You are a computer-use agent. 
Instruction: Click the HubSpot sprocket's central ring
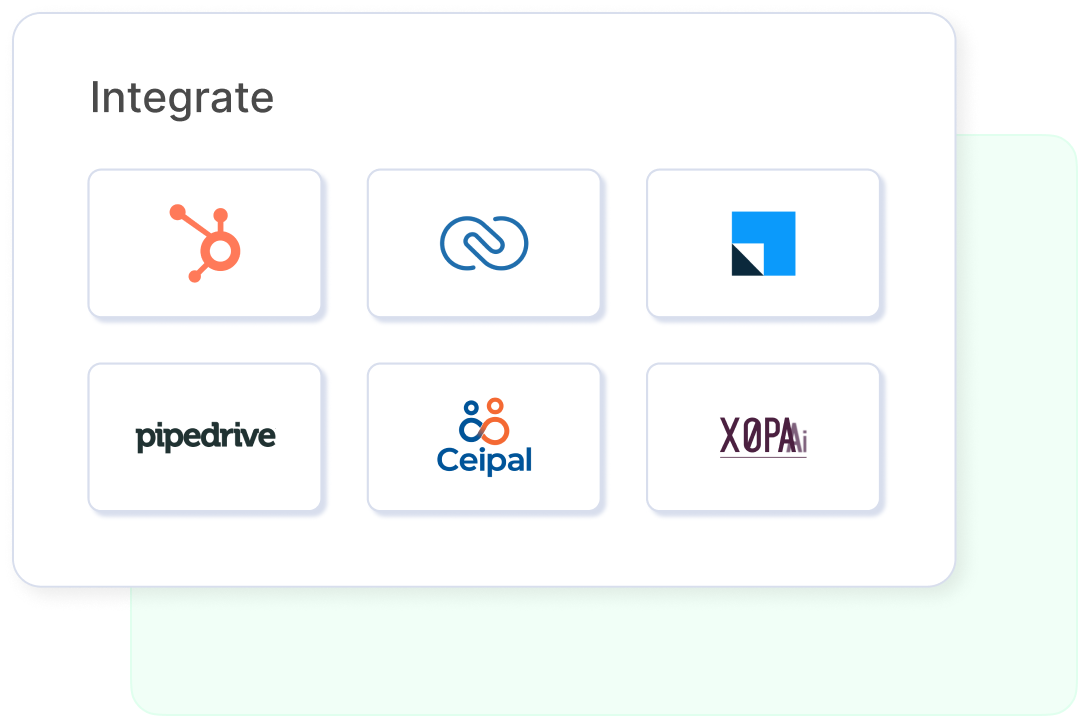coord(221,251)
